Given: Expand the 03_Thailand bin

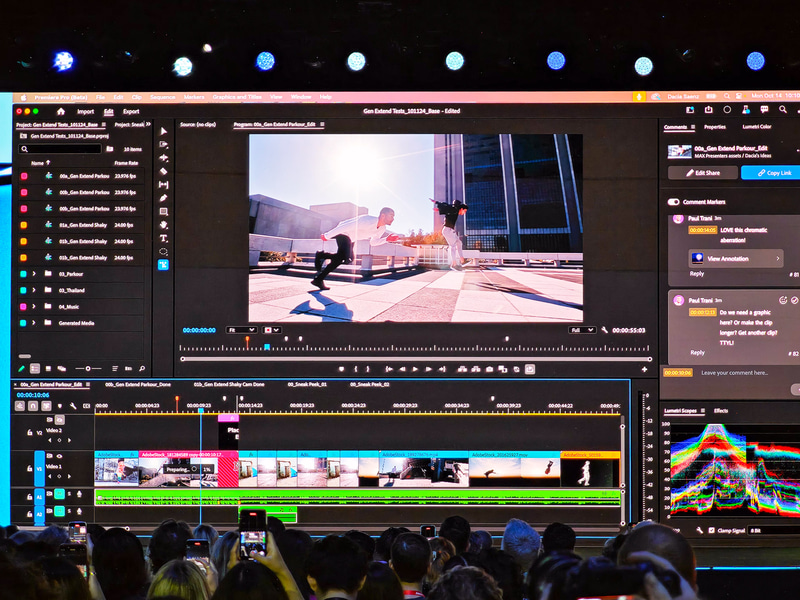Looking at the screenshot, I should tap(34, 290).
